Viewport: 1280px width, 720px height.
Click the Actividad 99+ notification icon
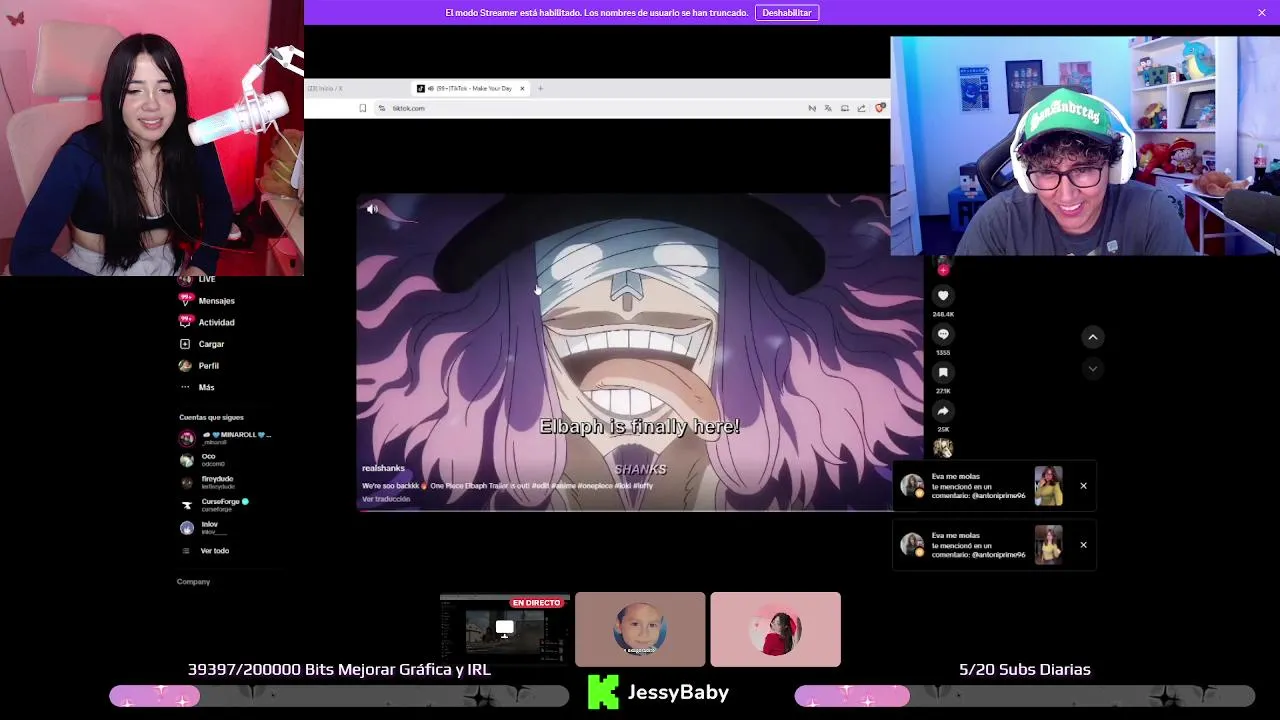pos(185,322)
